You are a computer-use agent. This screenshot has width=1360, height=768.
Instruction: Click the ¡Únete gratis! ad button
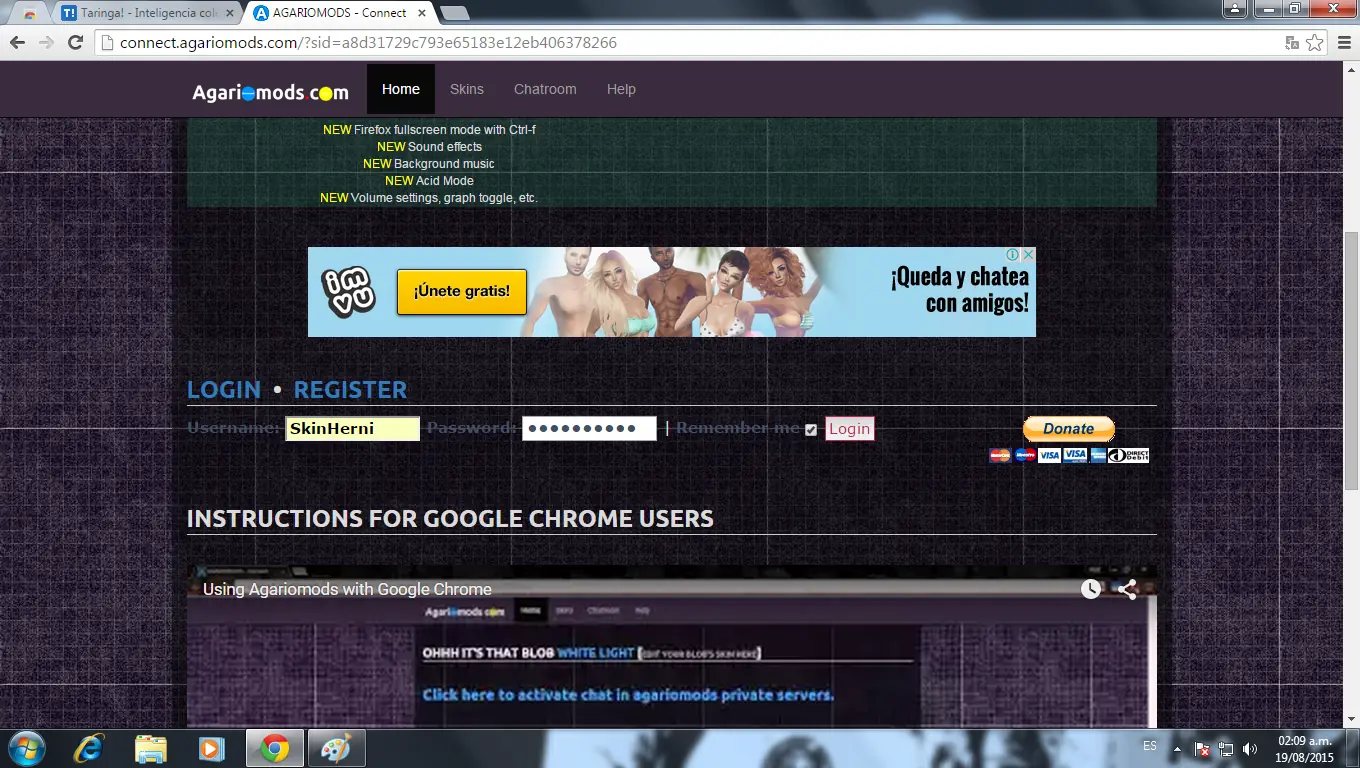[x=462, y=292]
